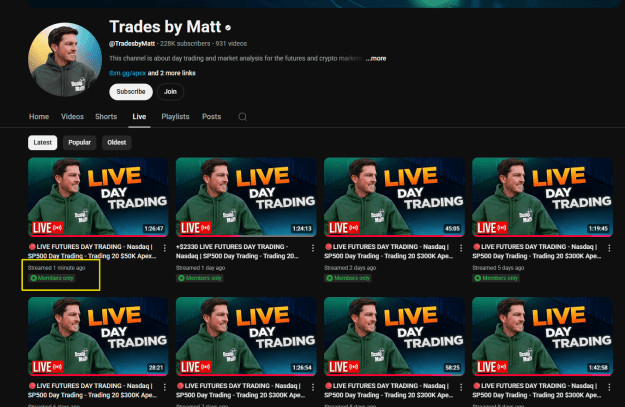Image resolution: width=625 pixels, height=407 pixels.
Task: Play the stream with 28:21 duration
Action: coord(98,336)
